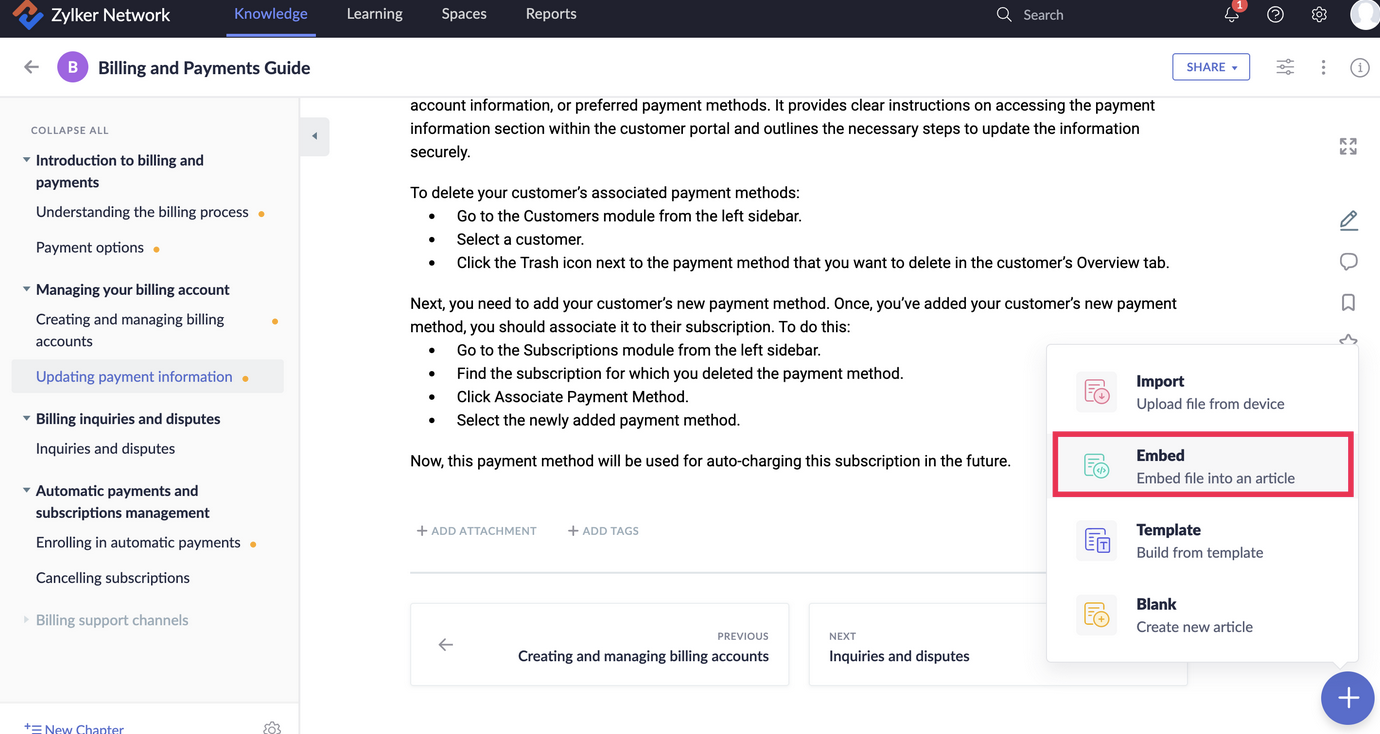Image resolution: width=1380 pixels, height=734 pixels.
Task: Click the blue plus floating button
Action: [x=1347, y=698]
